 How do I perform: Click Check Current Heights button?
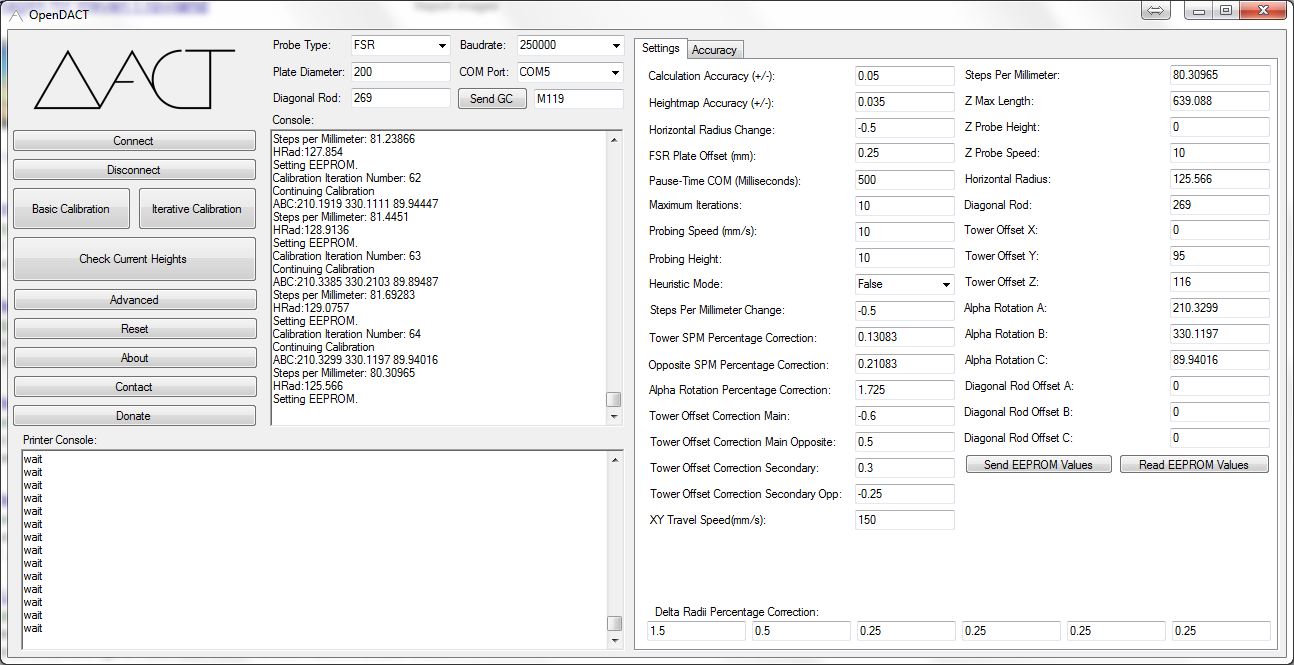134,259
